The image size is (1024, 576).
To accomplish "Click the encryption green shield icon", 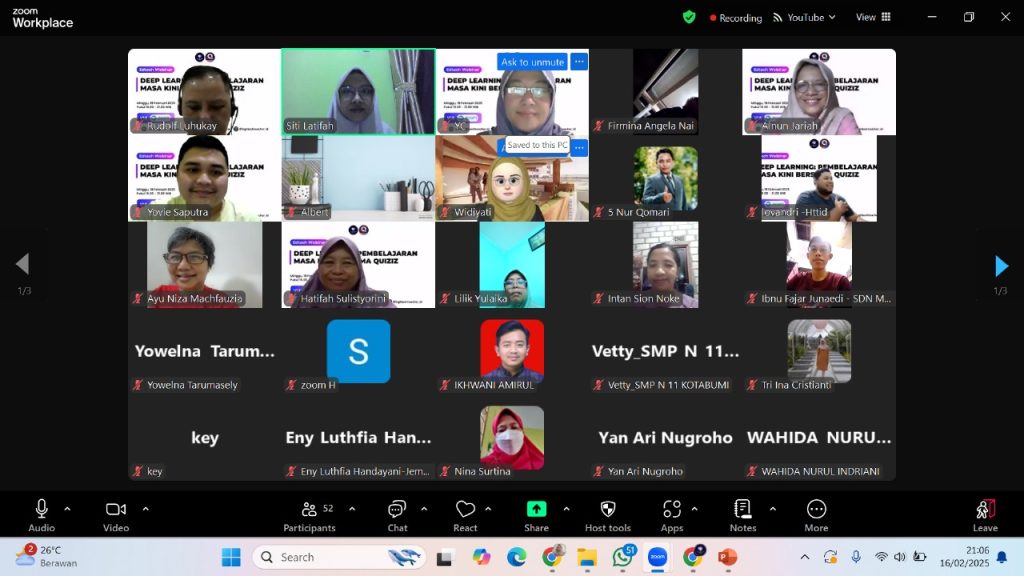I will coord(689,17).
